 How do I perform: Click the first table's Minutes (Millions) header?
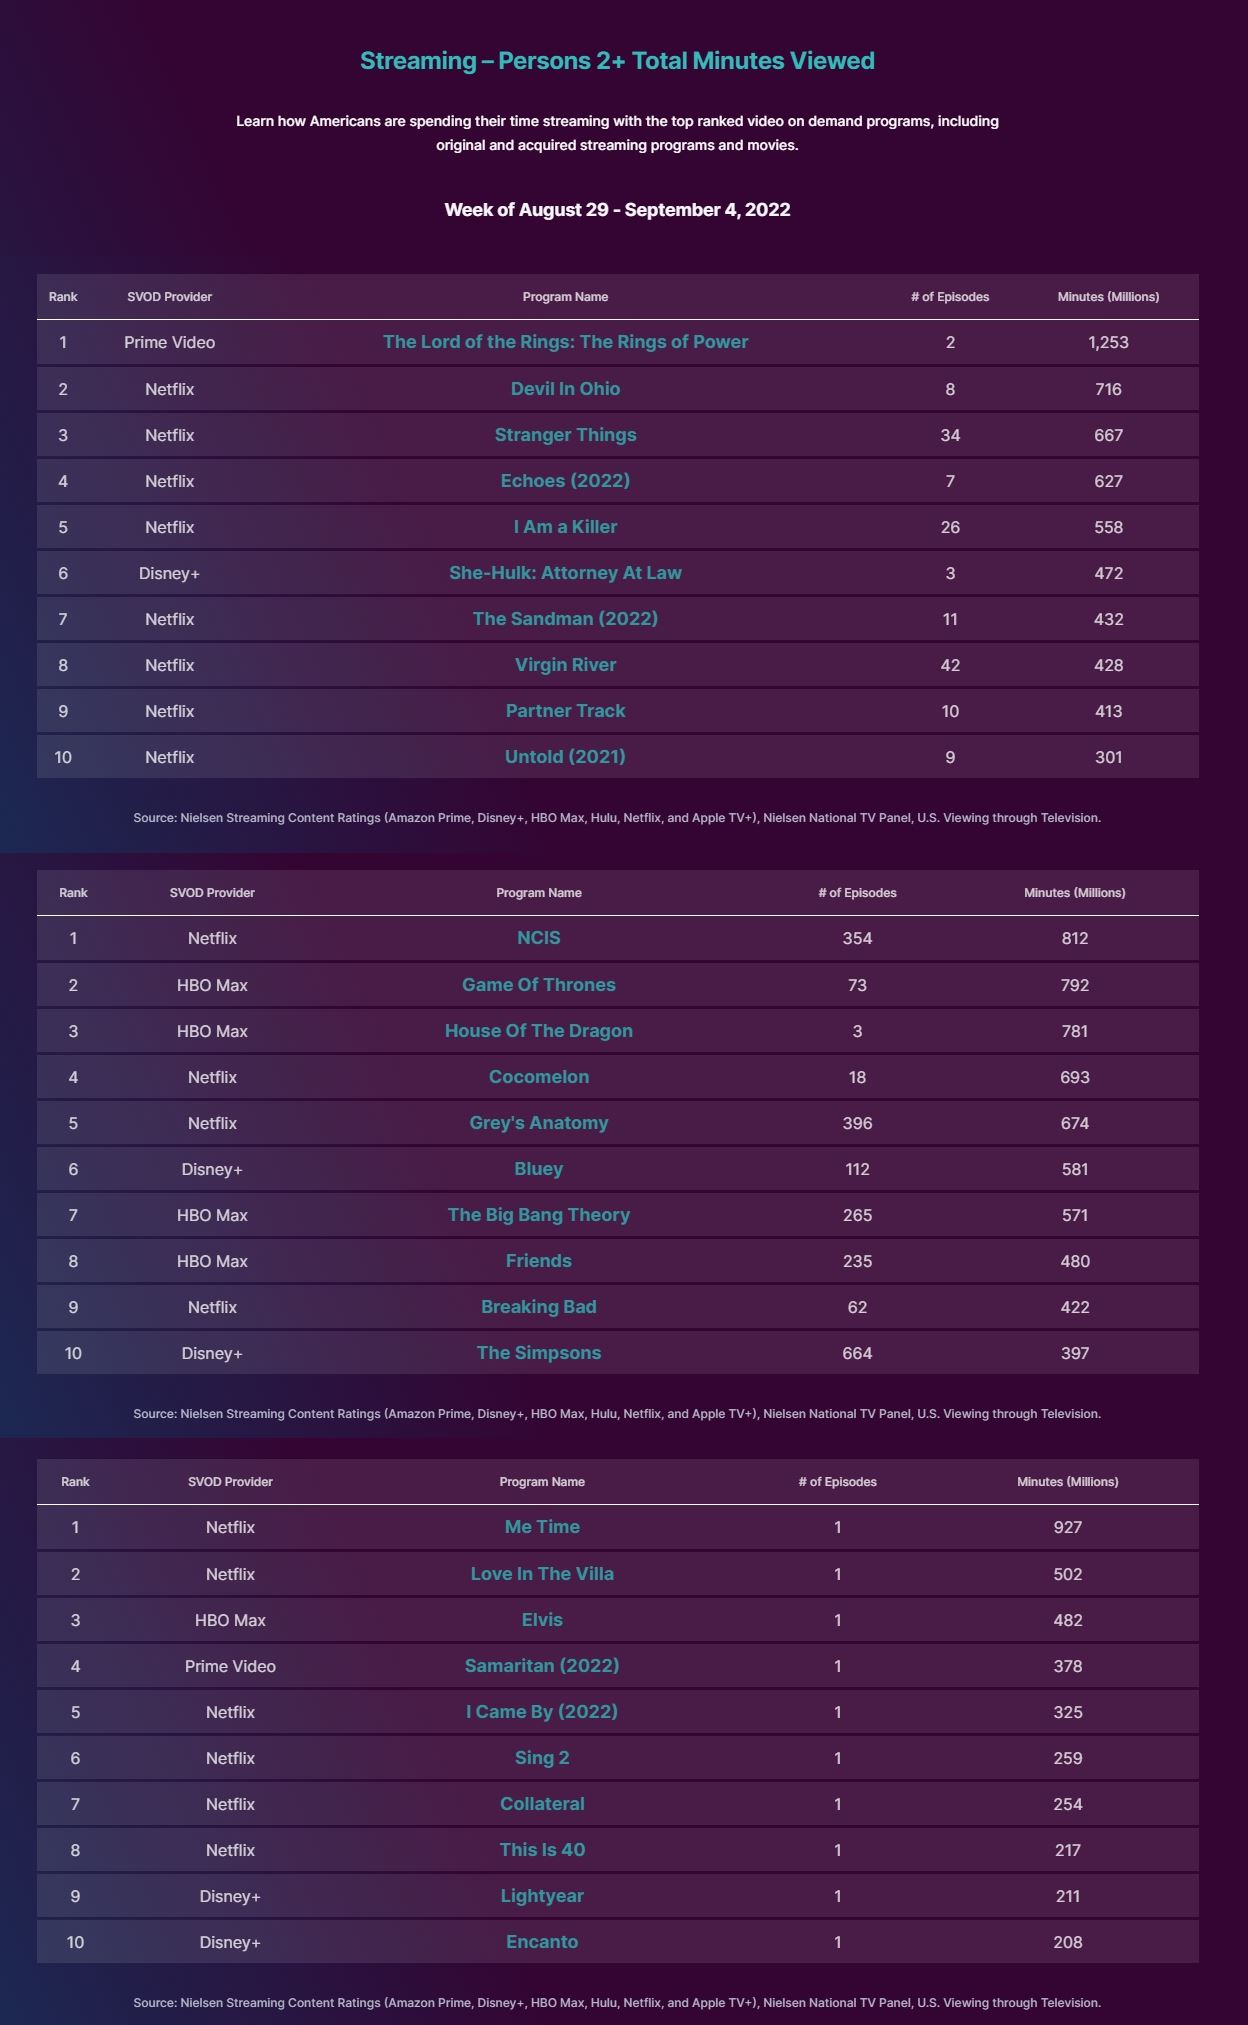click(x=1108, y=297)
